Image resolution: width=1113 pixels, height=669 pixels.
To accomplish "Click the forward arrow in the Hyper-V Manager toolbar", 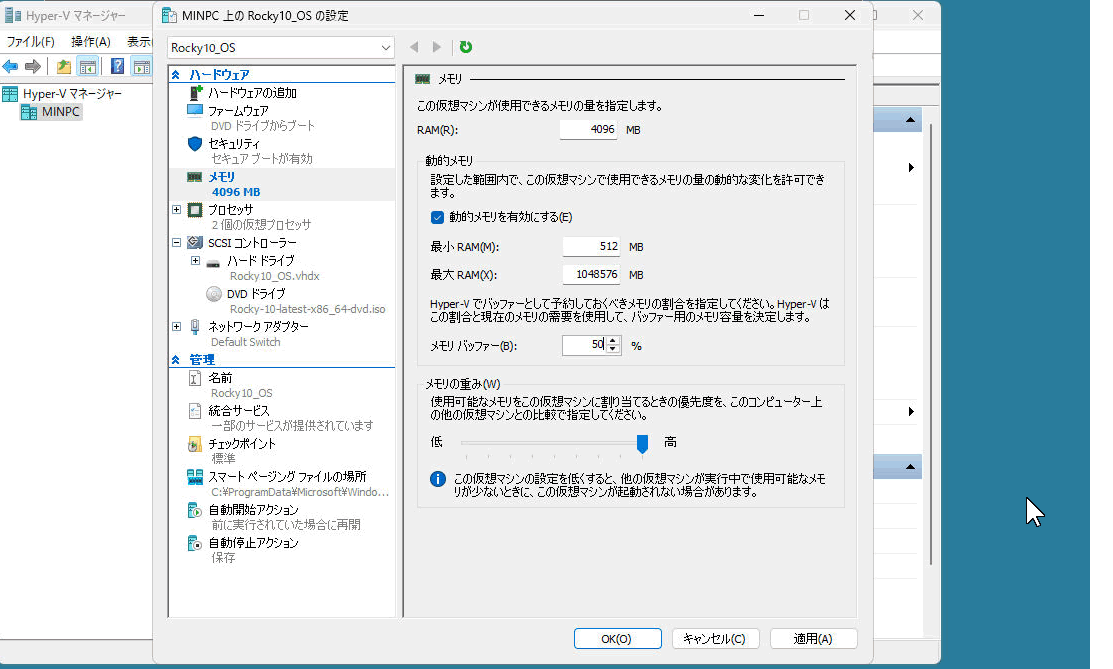I will point(33,67).
